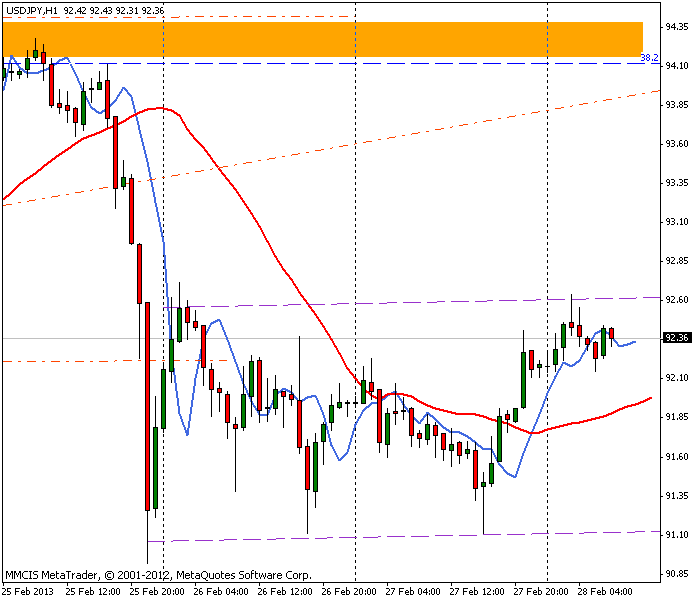Click the 92.10 price axis label
The width and height of the screenshot is (700, 600).
click(676, 378)
